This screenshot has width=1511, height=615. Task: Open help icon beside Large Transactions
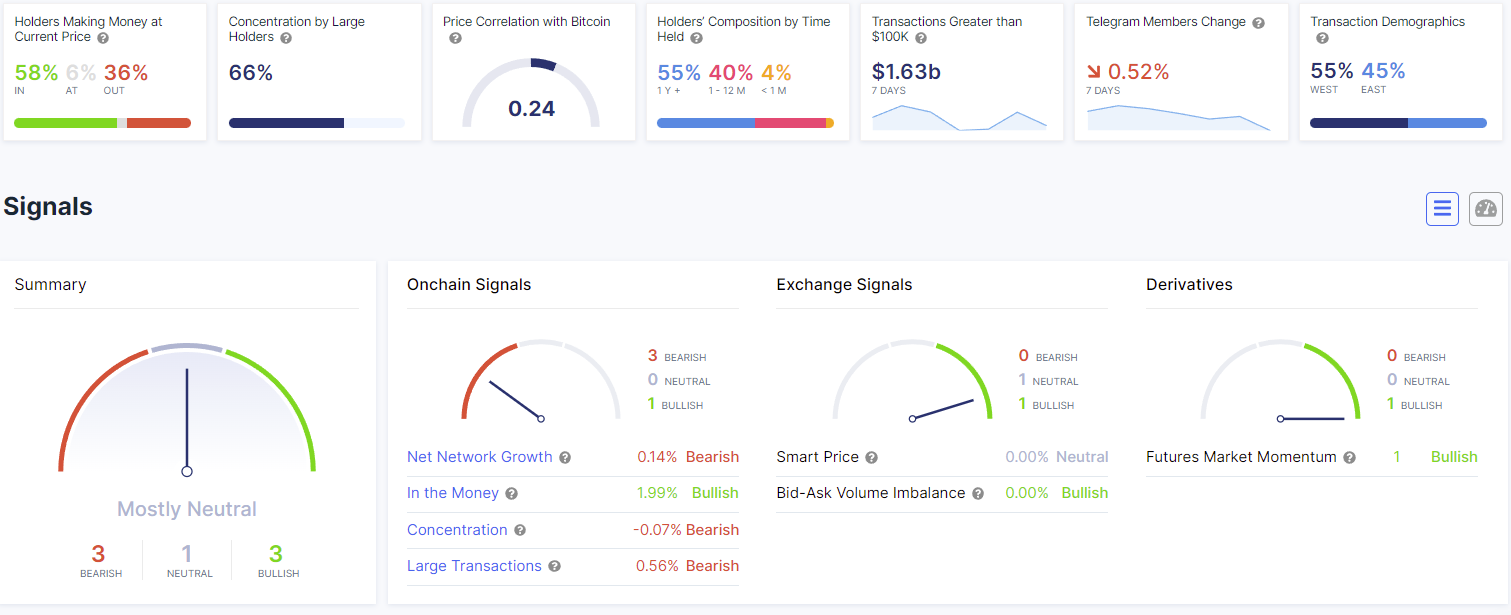point(554,567)
